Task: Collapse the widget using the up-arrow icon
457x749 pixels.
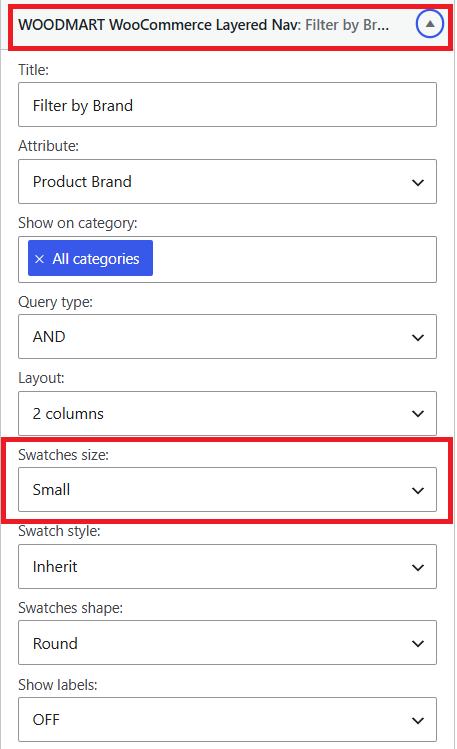Action: [x=429, y=24]
